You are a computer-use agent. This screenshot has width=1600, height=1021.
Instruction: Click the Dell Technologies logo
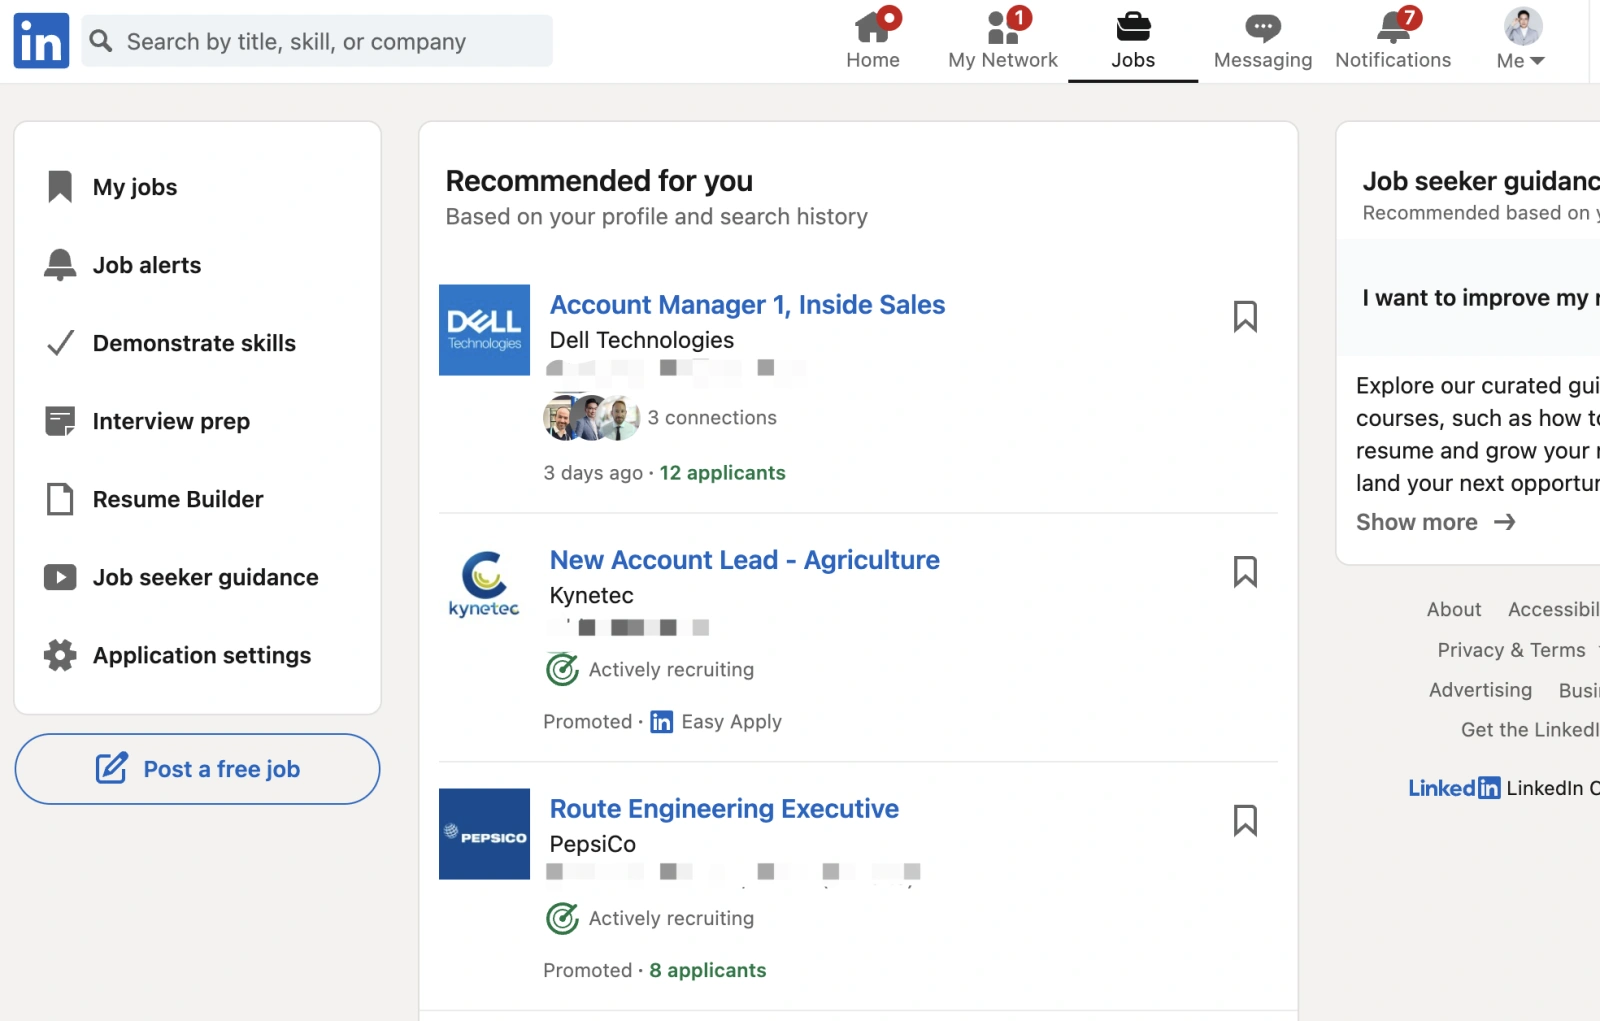tap(484, 330)
